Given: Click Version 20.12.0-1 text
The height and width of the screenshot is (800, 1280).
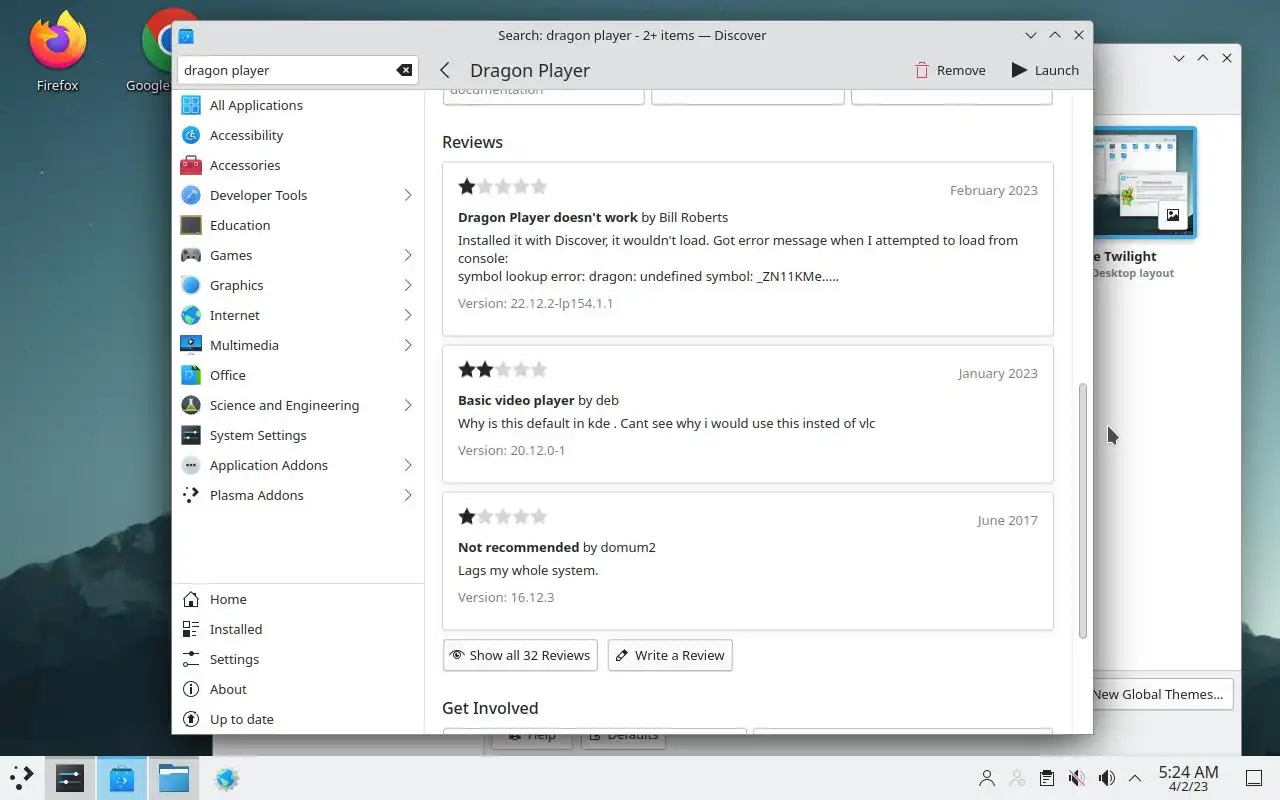Looking at the screenshot, I should click(x=511, y=450).
